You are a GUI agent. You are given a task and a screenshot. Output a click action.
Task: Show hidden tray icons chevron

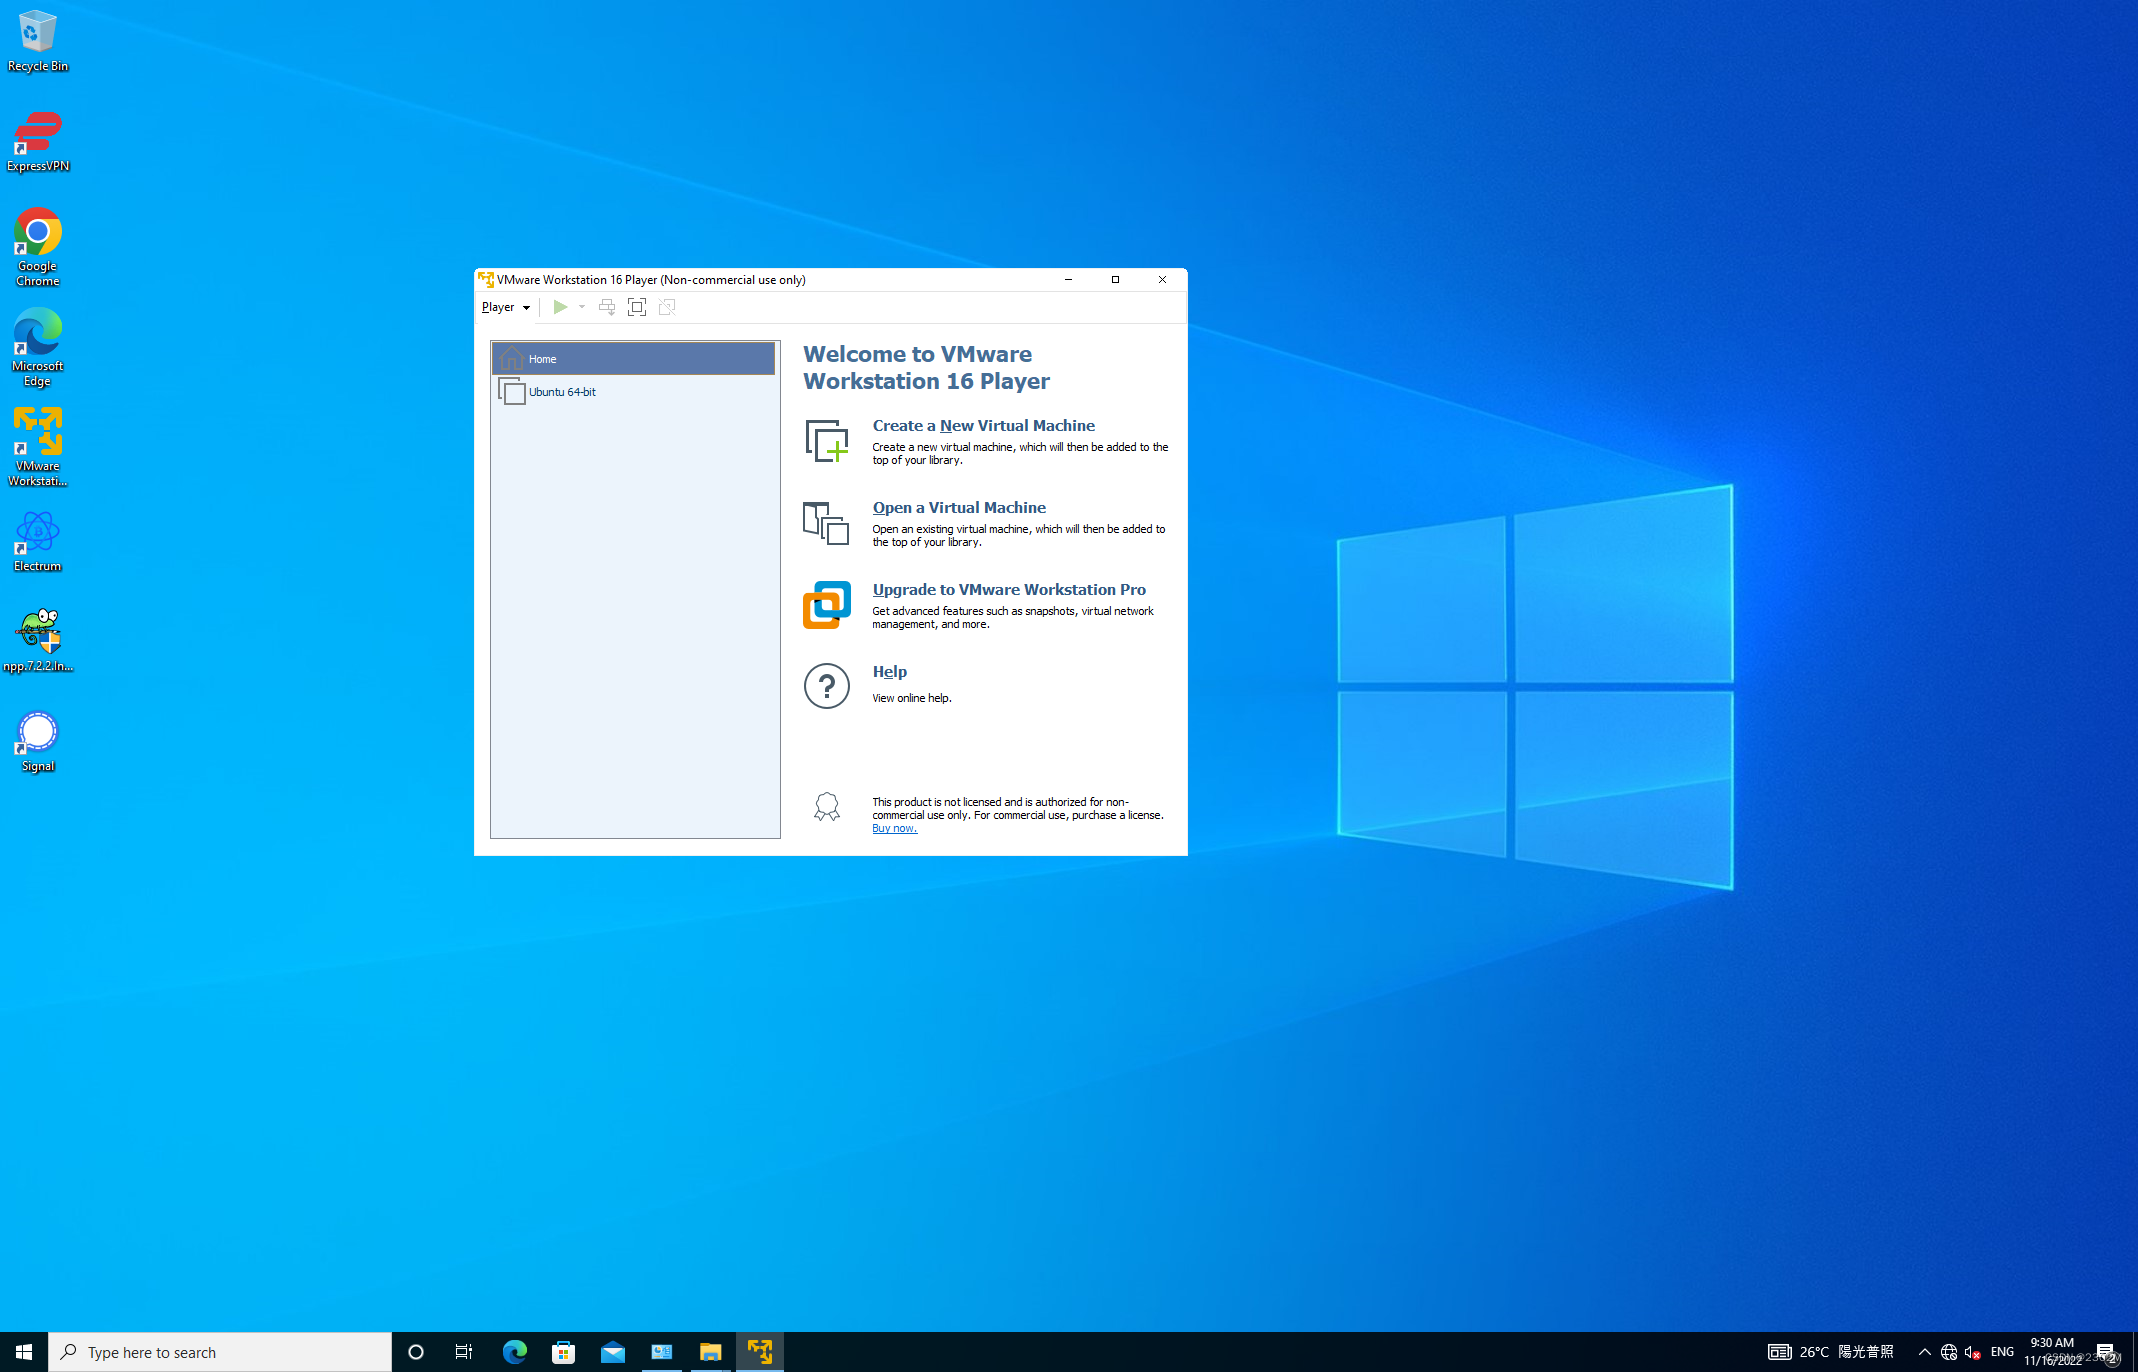coord(1924,1352)
